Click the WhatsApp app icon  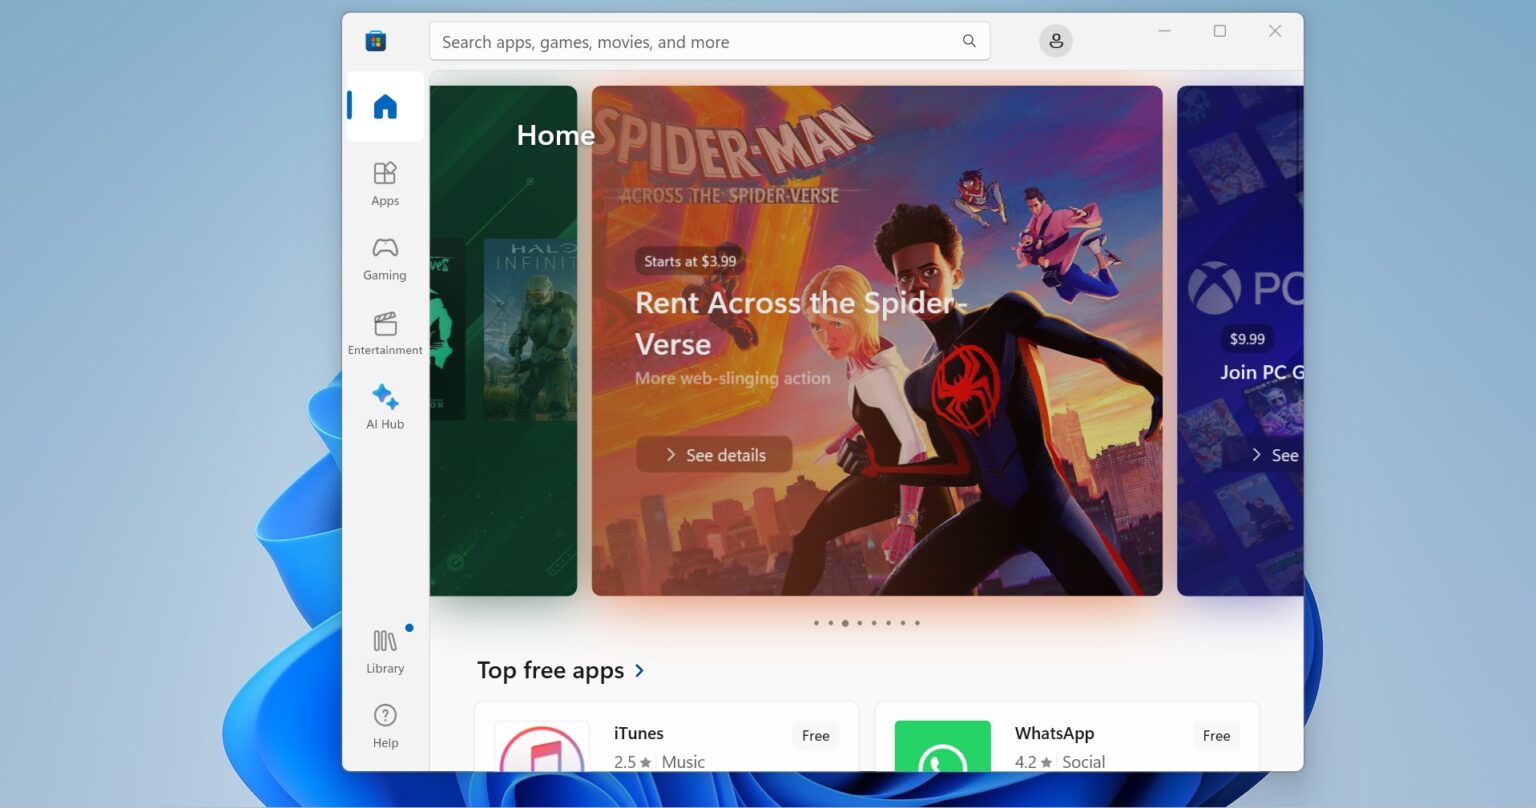(942, 746)
